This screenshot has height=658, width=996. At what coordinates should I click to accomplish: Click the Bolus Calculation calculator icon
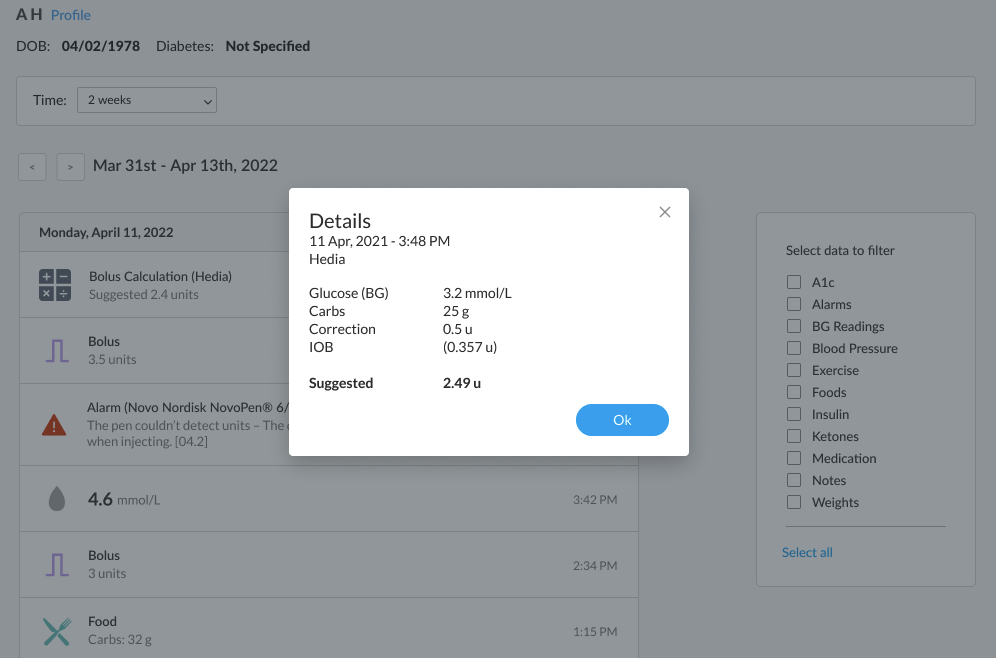[55, 285]
